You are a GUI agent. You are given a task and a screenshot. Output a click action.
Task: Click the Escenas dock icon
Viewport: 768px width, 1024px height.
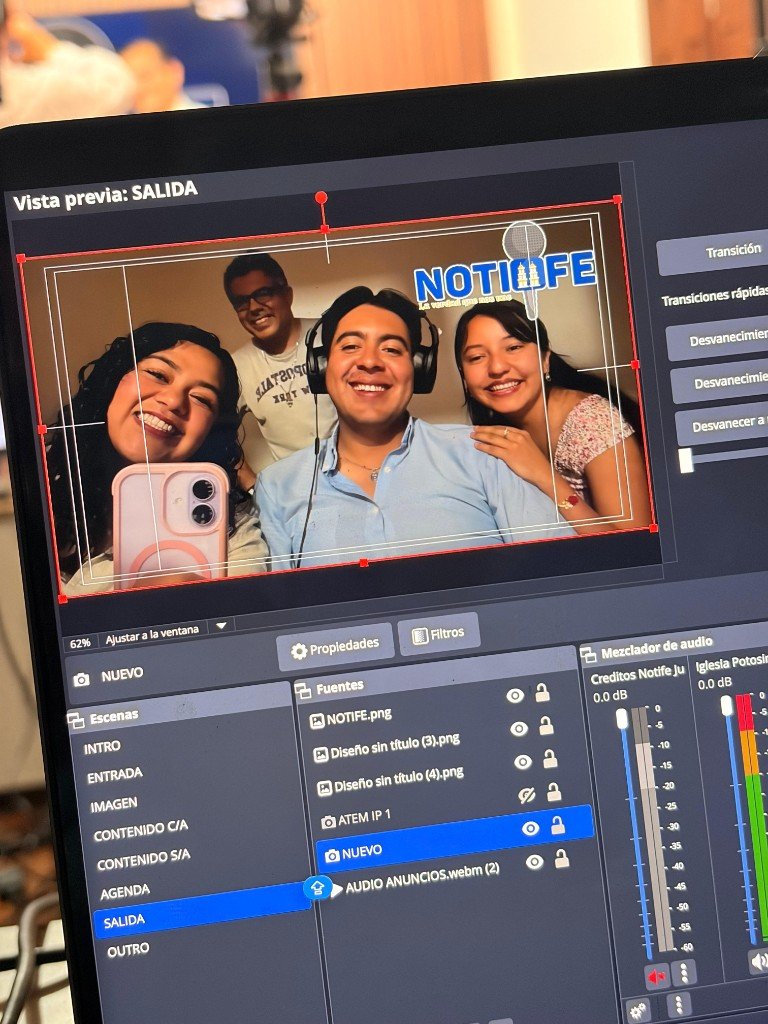[x=76, y=720]
